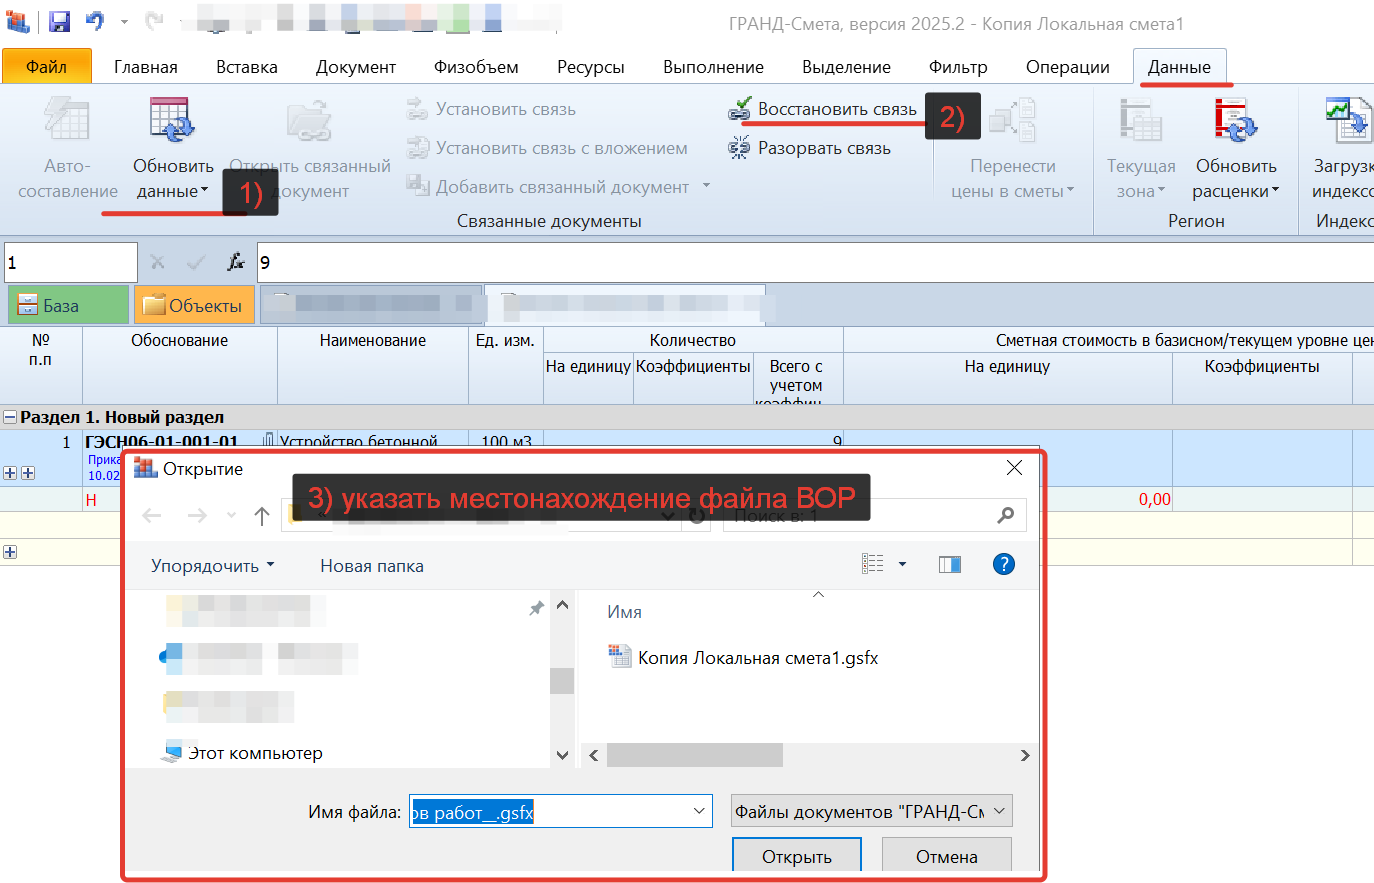The height and width of the screenshot is (883, 1374).
Task: Click the formula bar cancel X icon
Action: point(157,262)
